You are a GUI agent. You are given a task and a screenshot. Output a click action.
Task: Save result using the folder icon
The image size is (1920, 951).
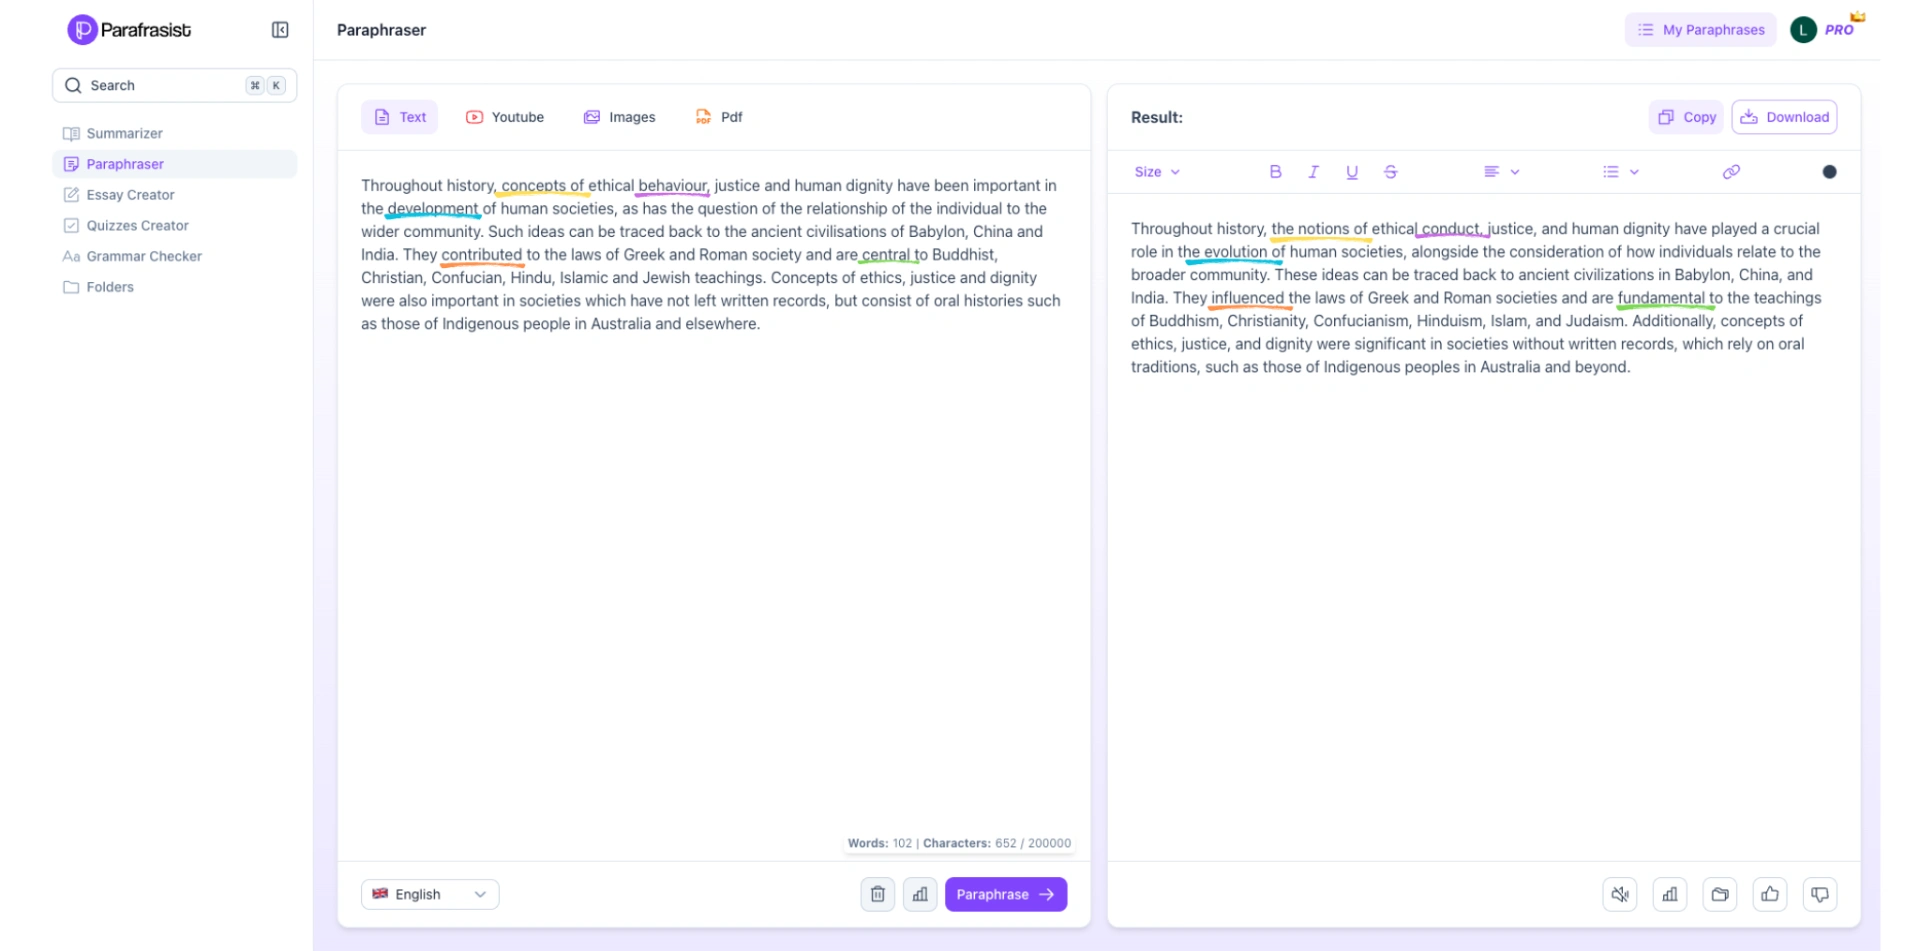(x=1720, y=894)
